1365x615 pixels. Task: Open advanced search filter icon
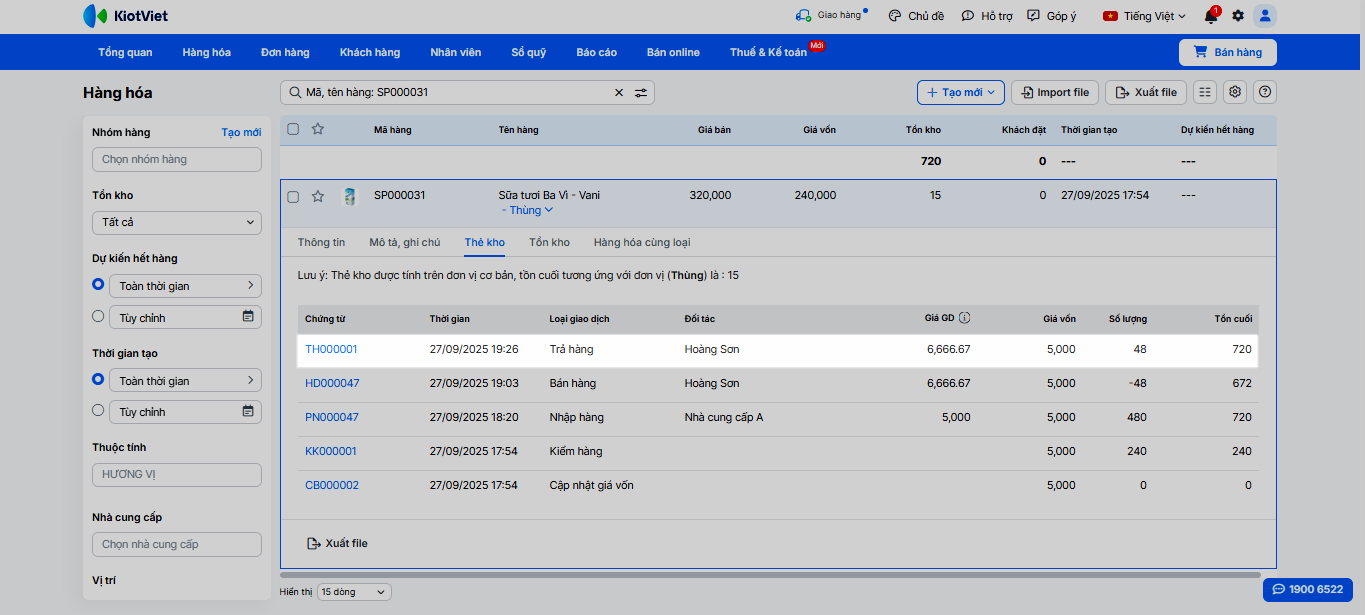pos(641,93)
